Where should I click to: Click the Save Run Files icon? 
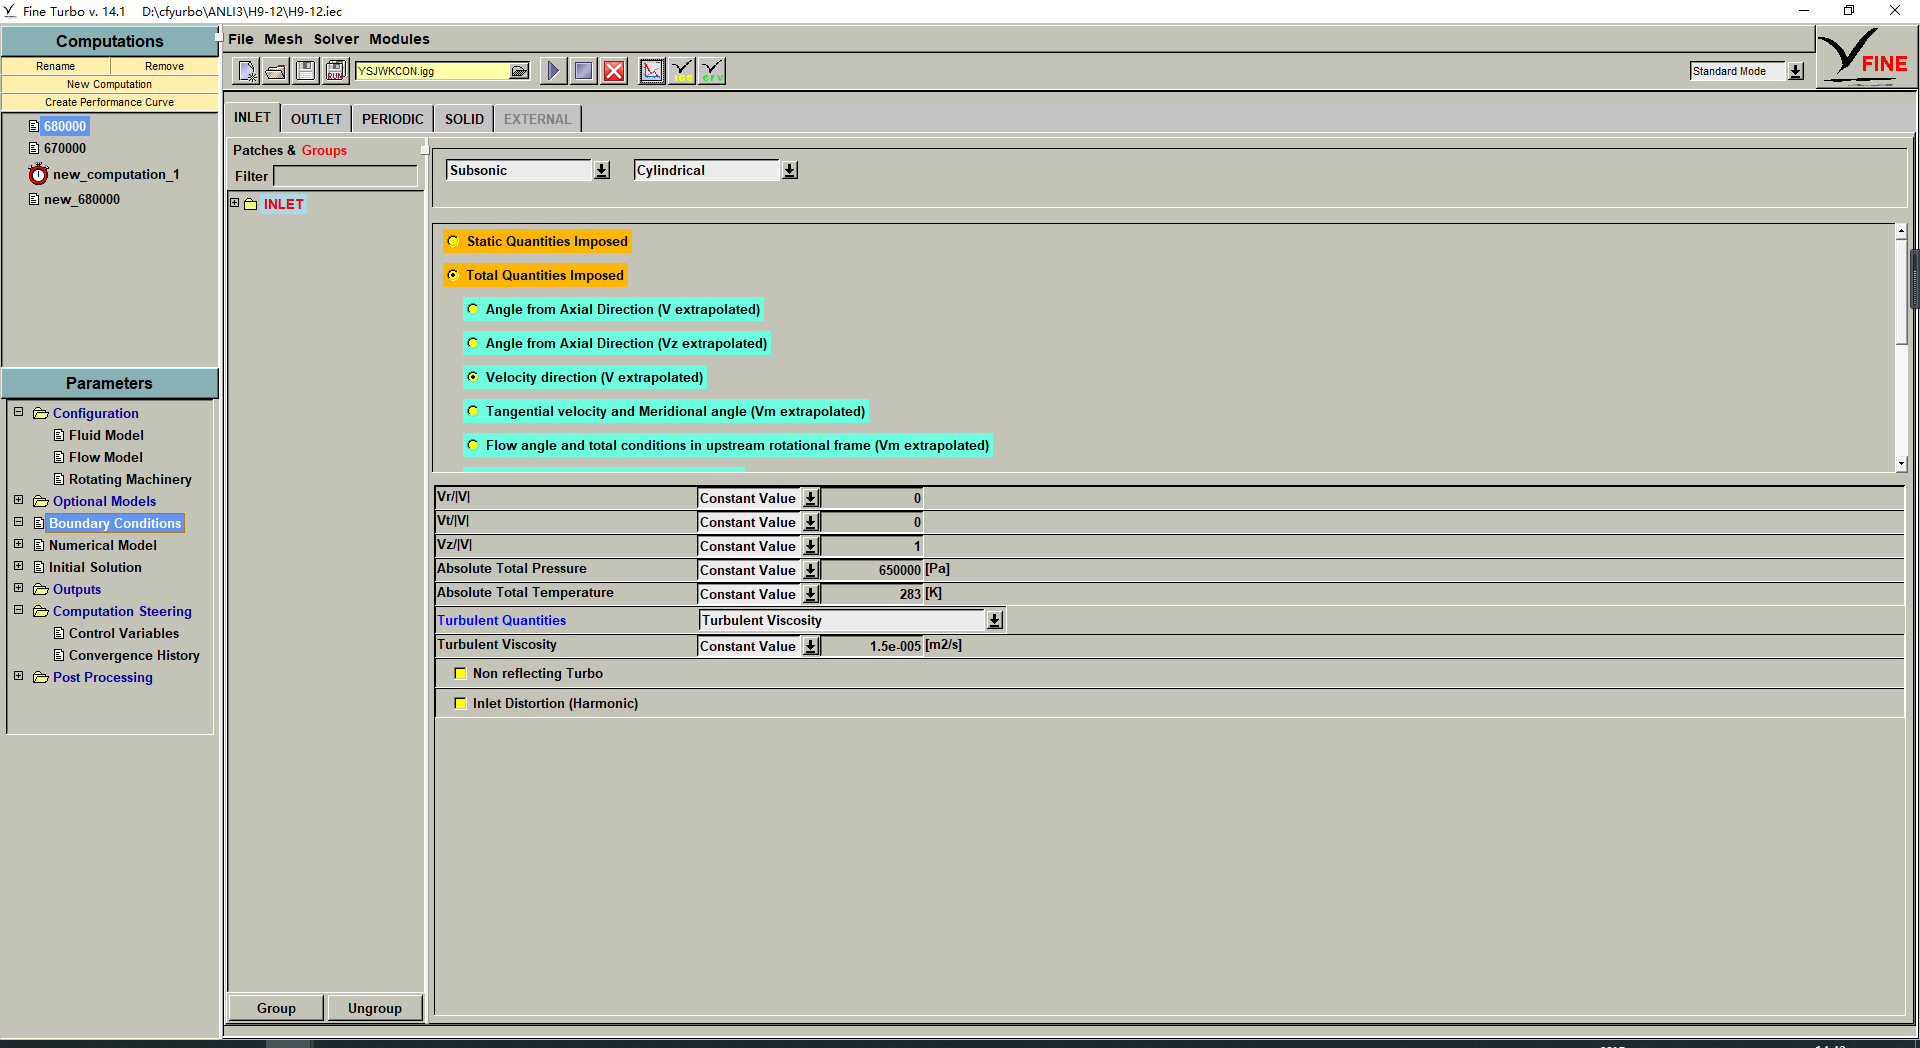click(x=336, y=71)
